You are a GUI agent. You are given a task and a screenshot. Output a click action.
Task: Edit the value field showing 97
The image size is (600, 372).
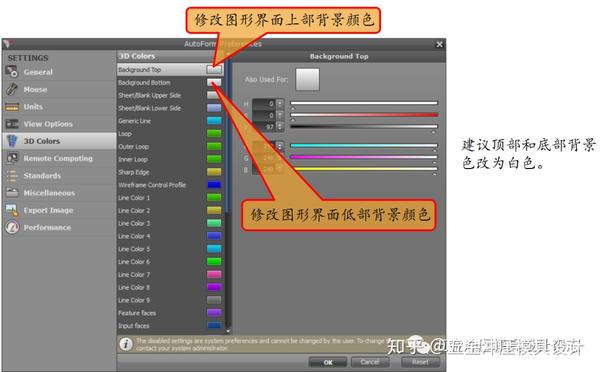[x=264, y=127]
